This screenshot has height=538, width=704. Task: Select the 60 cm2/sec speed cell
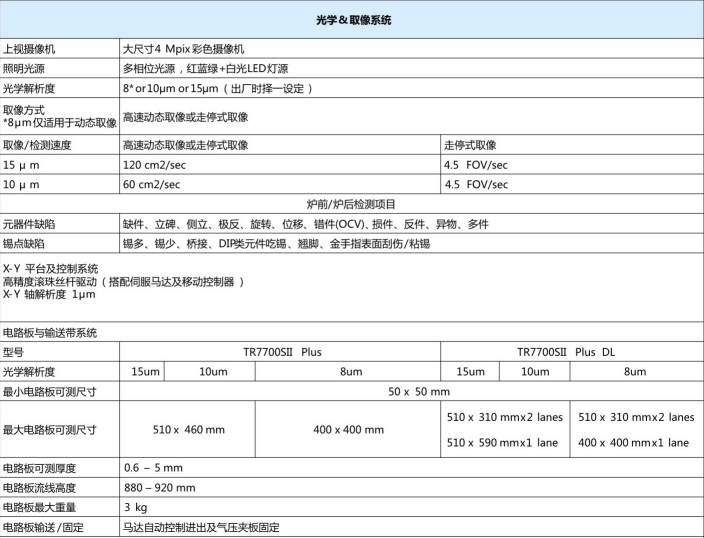(149, 185)
